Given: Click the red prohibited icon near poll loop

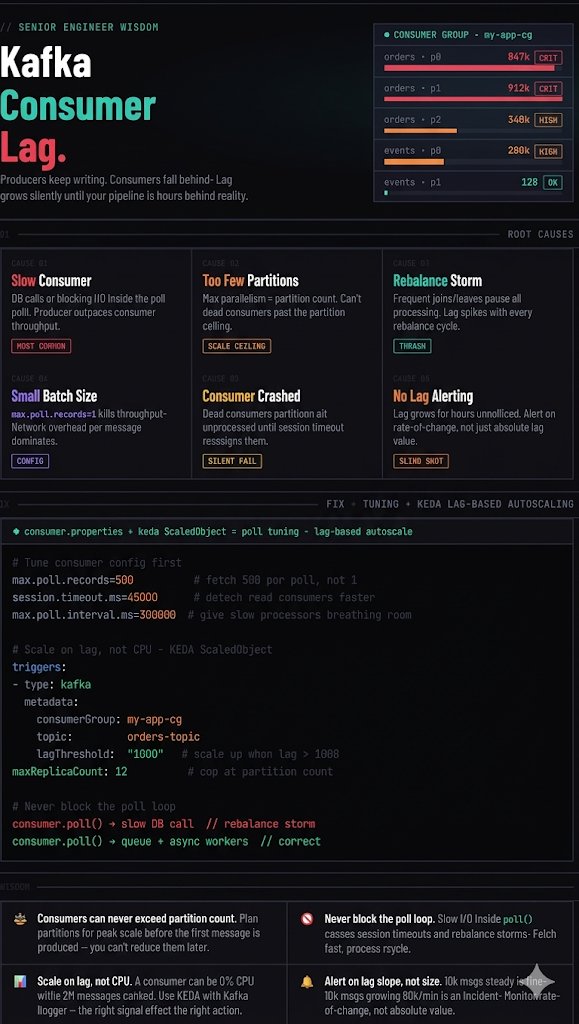Looking at the screenshot, I should point(307,919).
